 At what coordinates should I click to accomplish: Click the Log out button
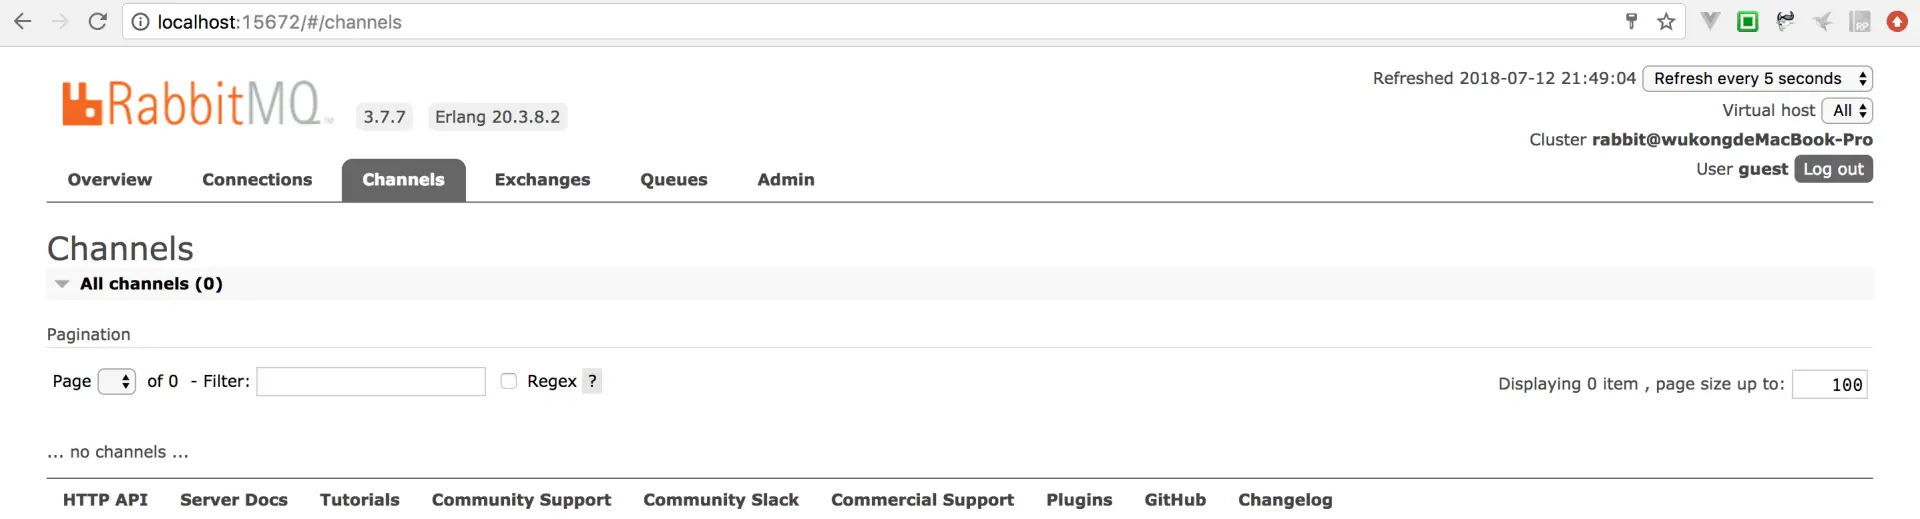tap(1833, 169)
